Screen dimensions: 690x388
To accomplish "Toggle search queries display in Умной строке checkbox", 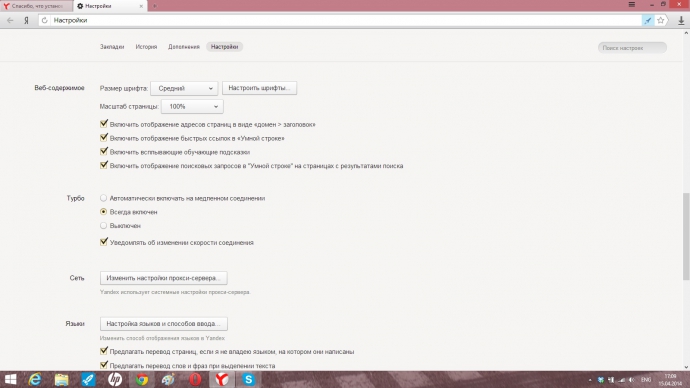I will pos(104,165).
